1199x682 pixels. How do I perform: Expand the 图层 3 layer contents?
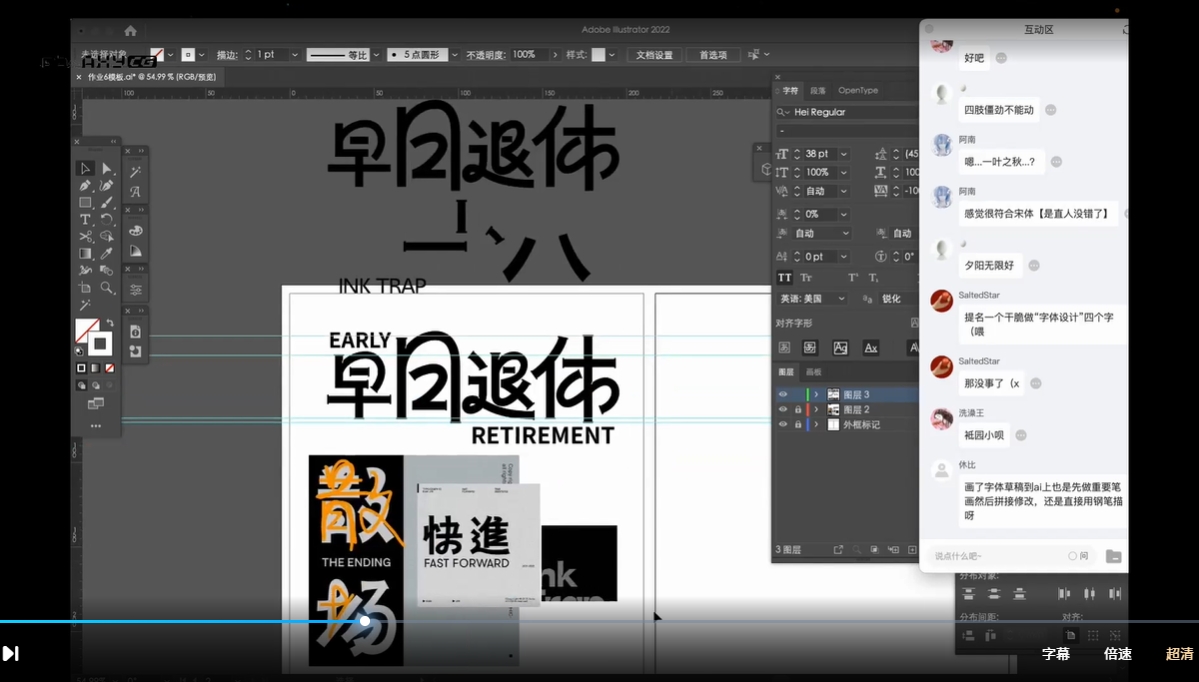pos(816,395)
